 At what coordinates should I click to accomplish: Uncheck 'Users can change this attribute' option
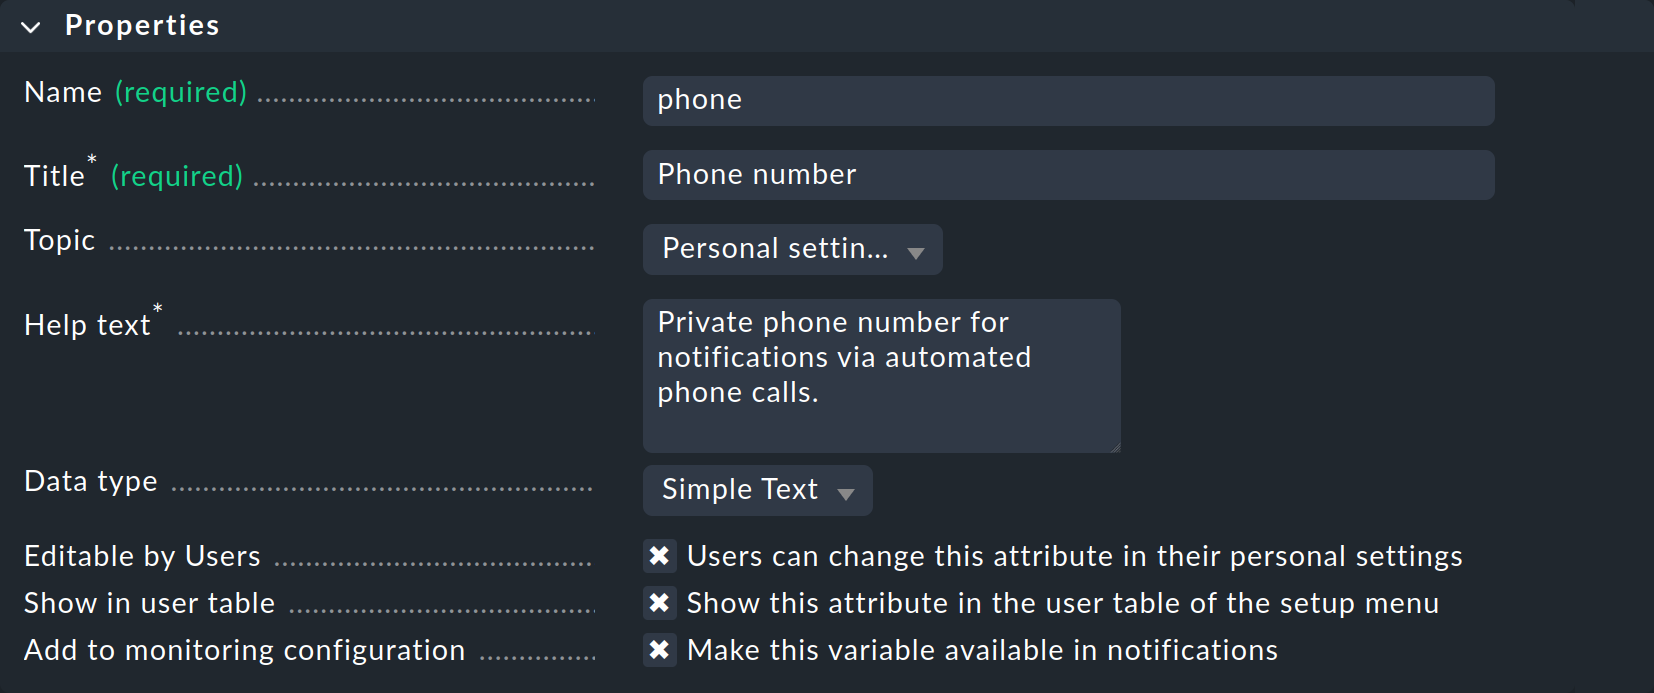coord(660,555)
